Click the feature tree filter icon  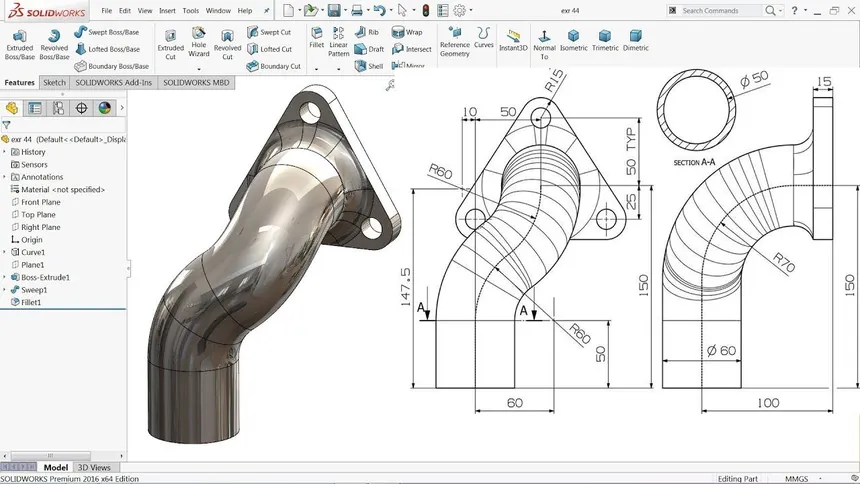click(x=7, y=125)
